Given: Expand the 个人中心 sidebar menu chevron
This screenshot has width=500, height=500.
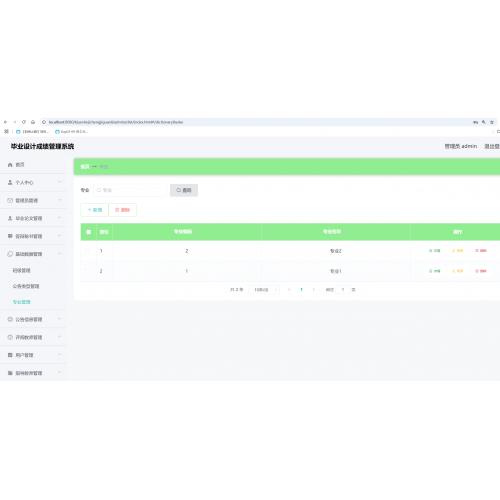Looking at the screenshot, I should (x=60, y=182).
